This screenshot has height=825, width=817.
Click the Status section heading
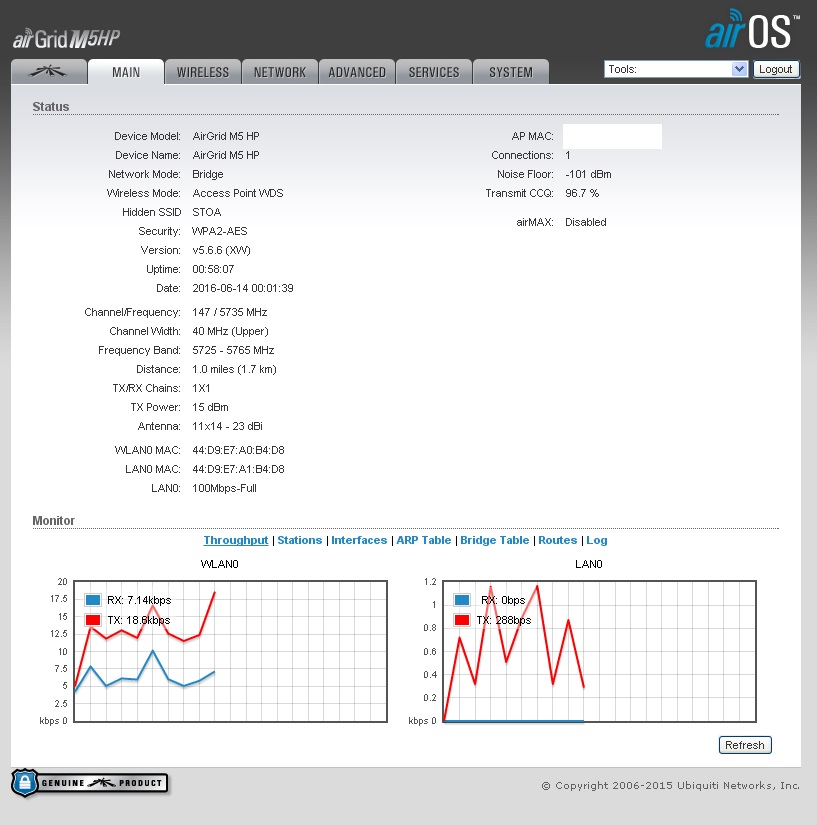coord(51,107)
